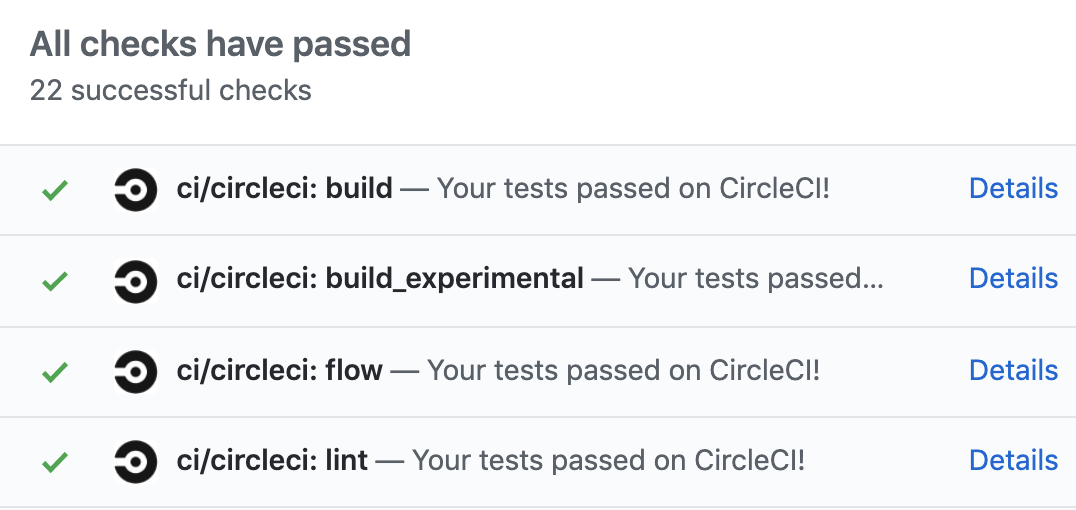Open Details for ci/circleci: build
The width and height of the screenshot is (1076, 510).
tap(1013, 188)
